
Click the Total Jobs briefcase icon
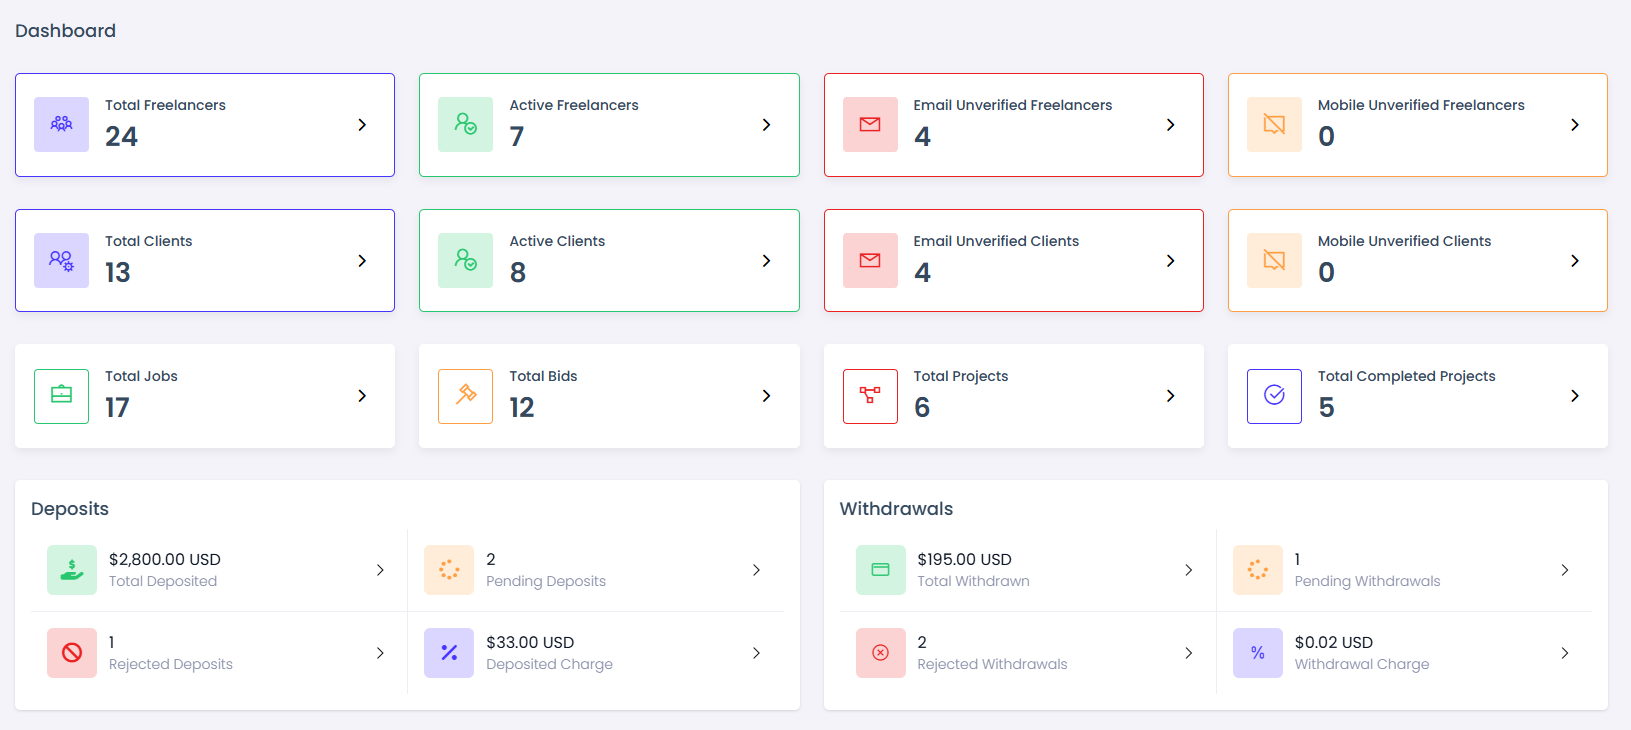click(x=61, y=396)
